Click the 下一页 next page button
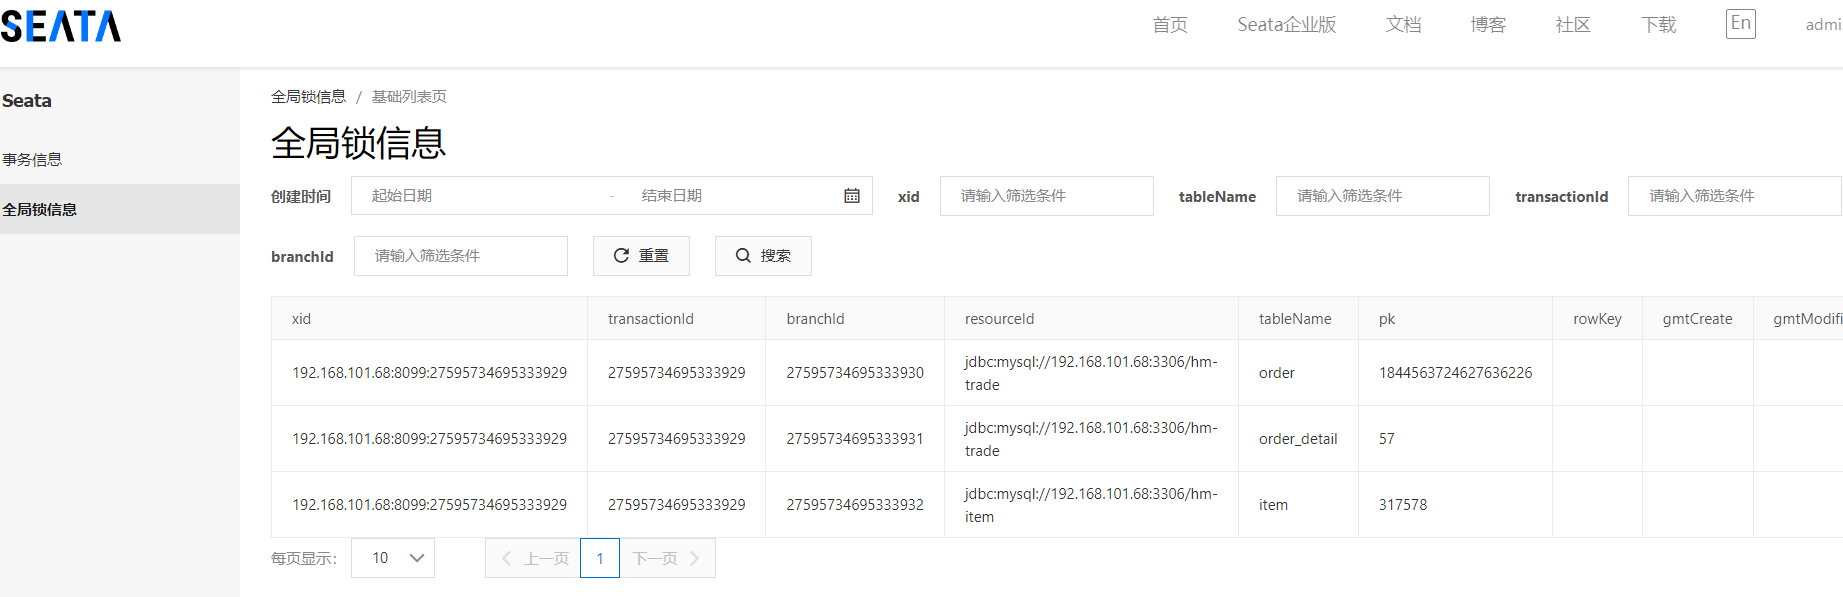 (x=667, y=558)
